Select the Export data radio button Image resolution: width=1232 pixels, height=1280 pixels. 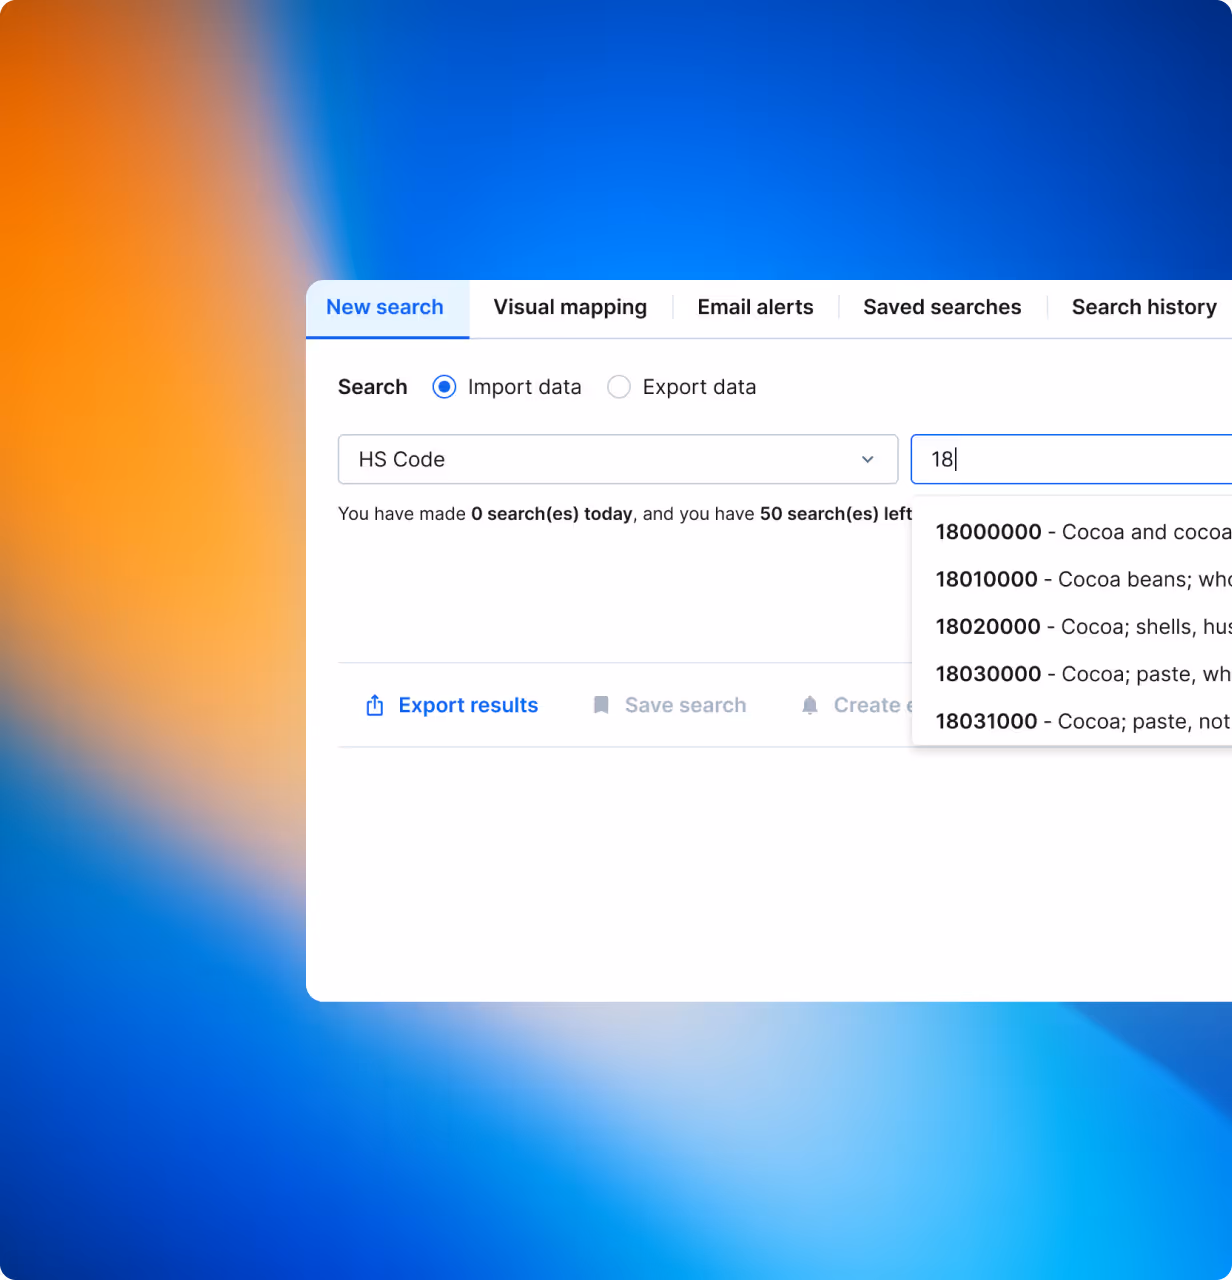pos(619,387)
